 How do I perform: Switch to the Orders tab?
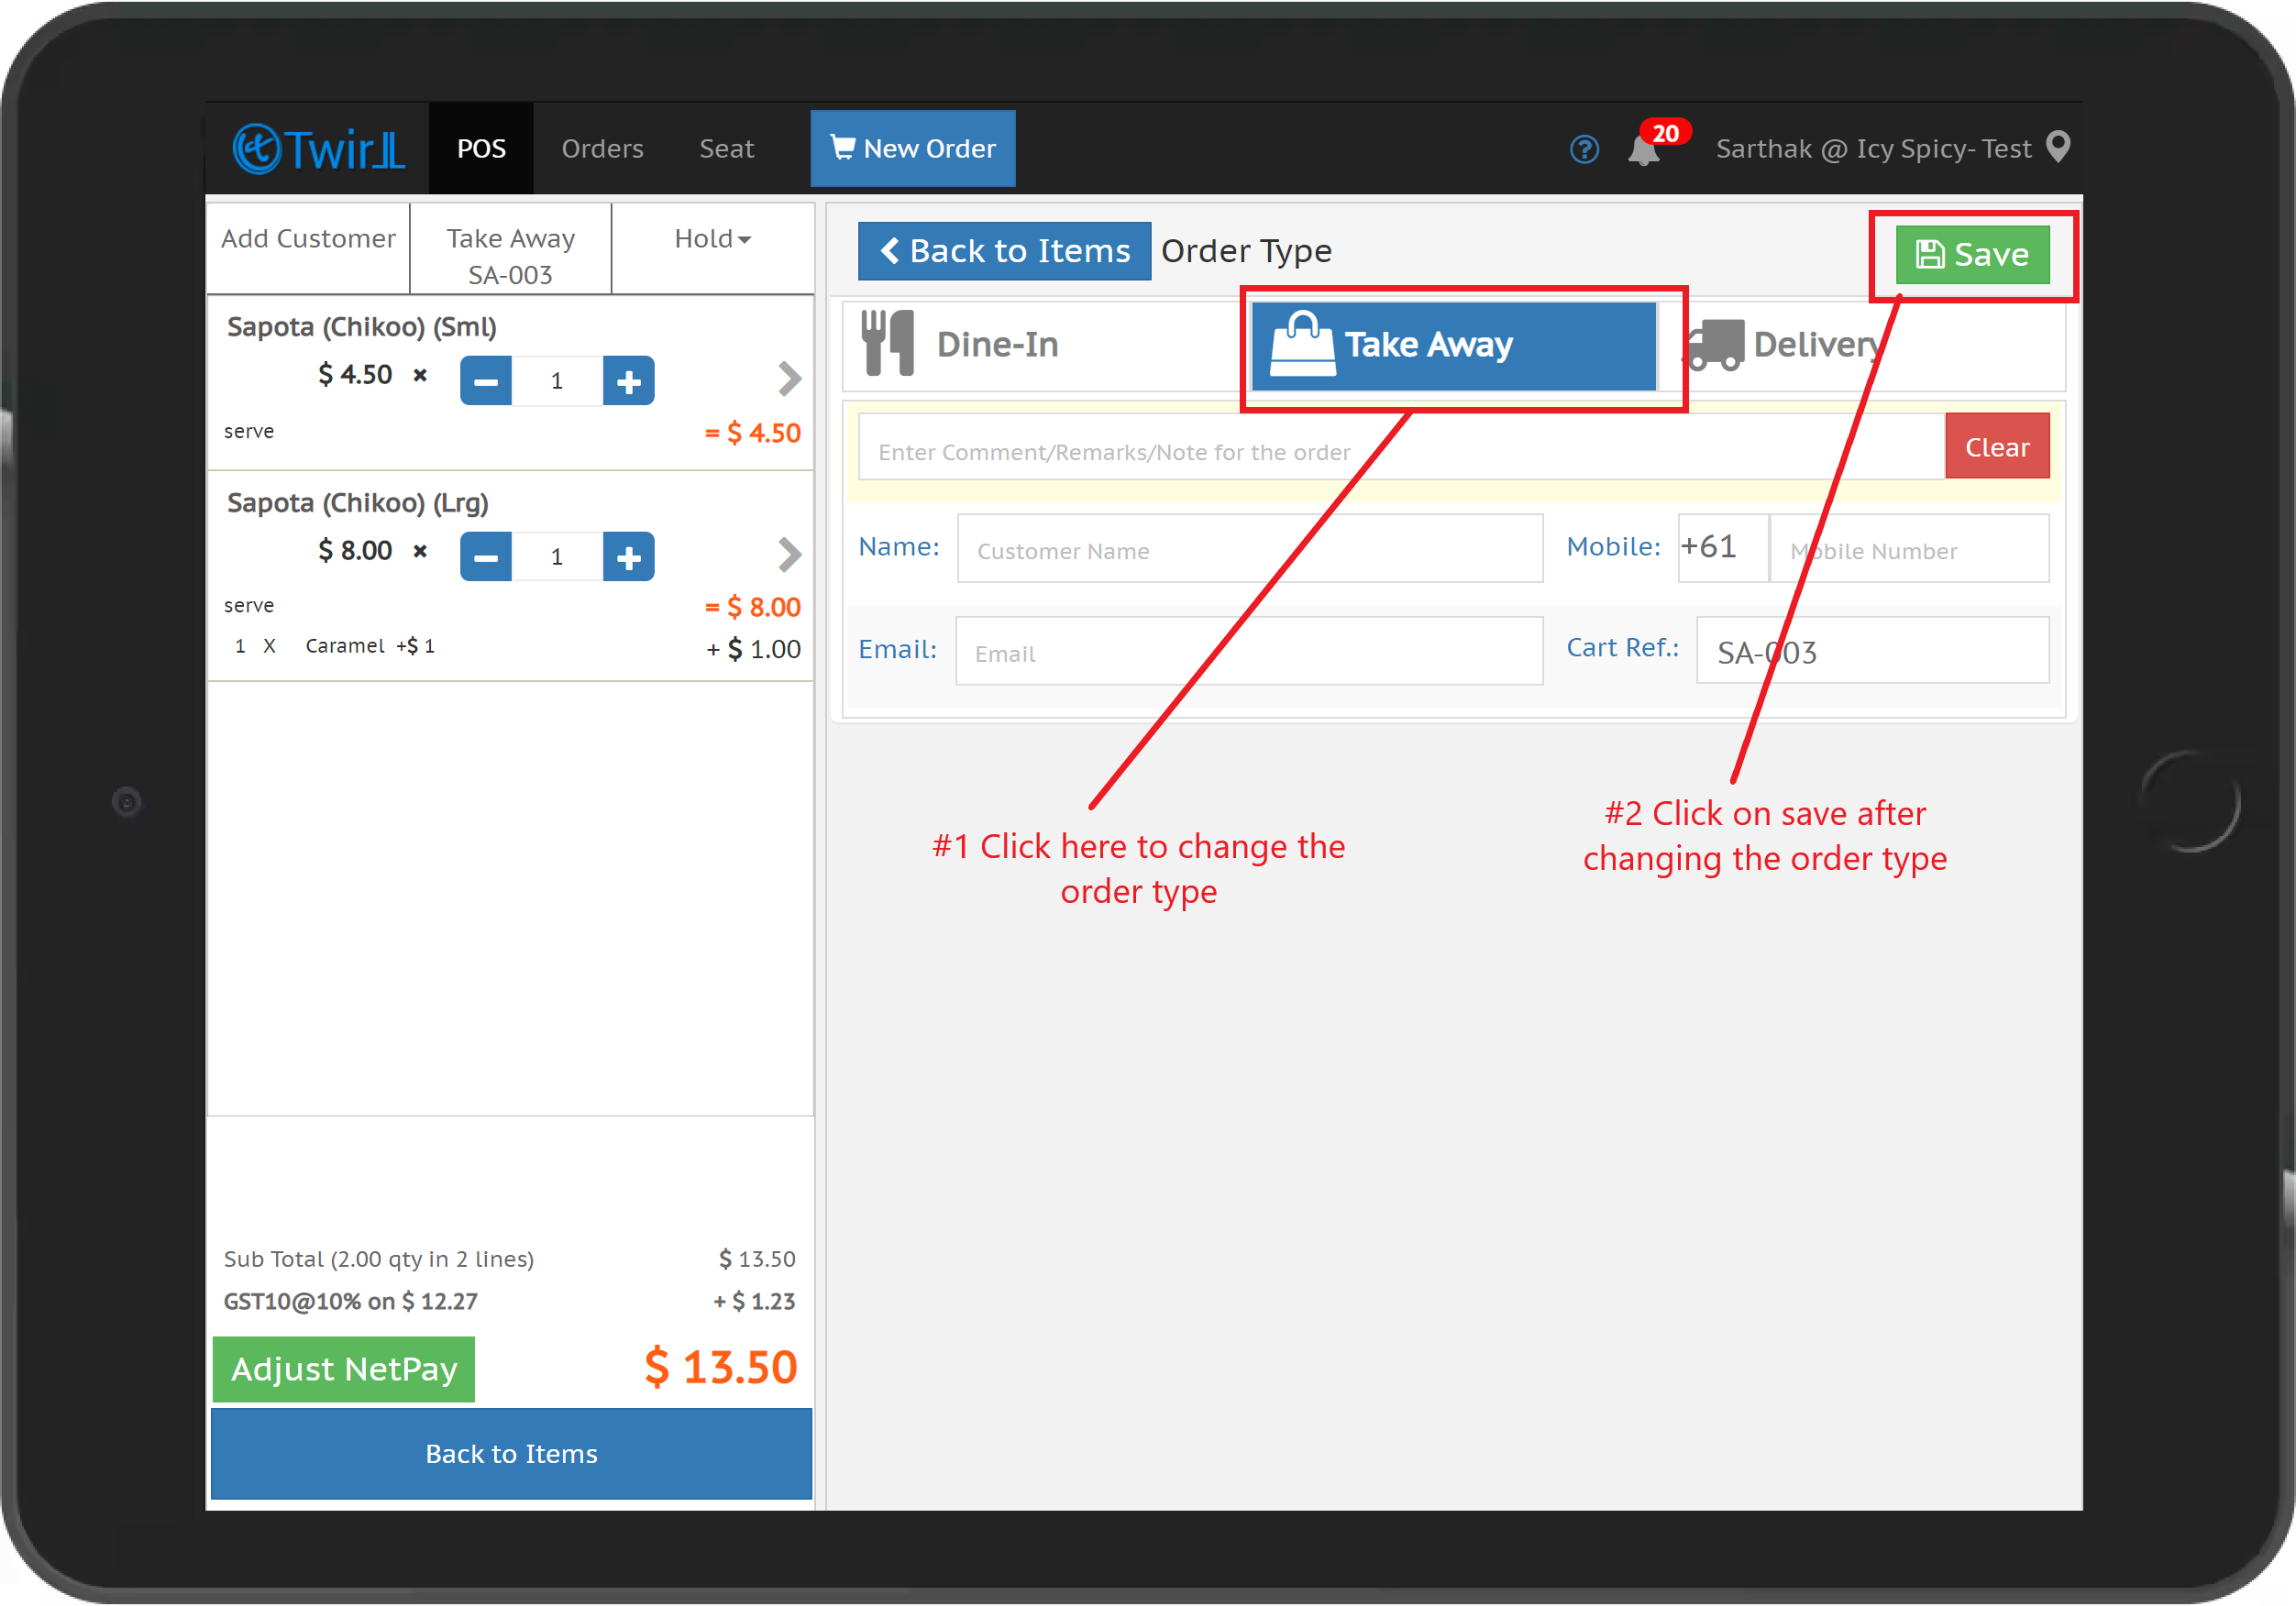click(x=602, y=149)
